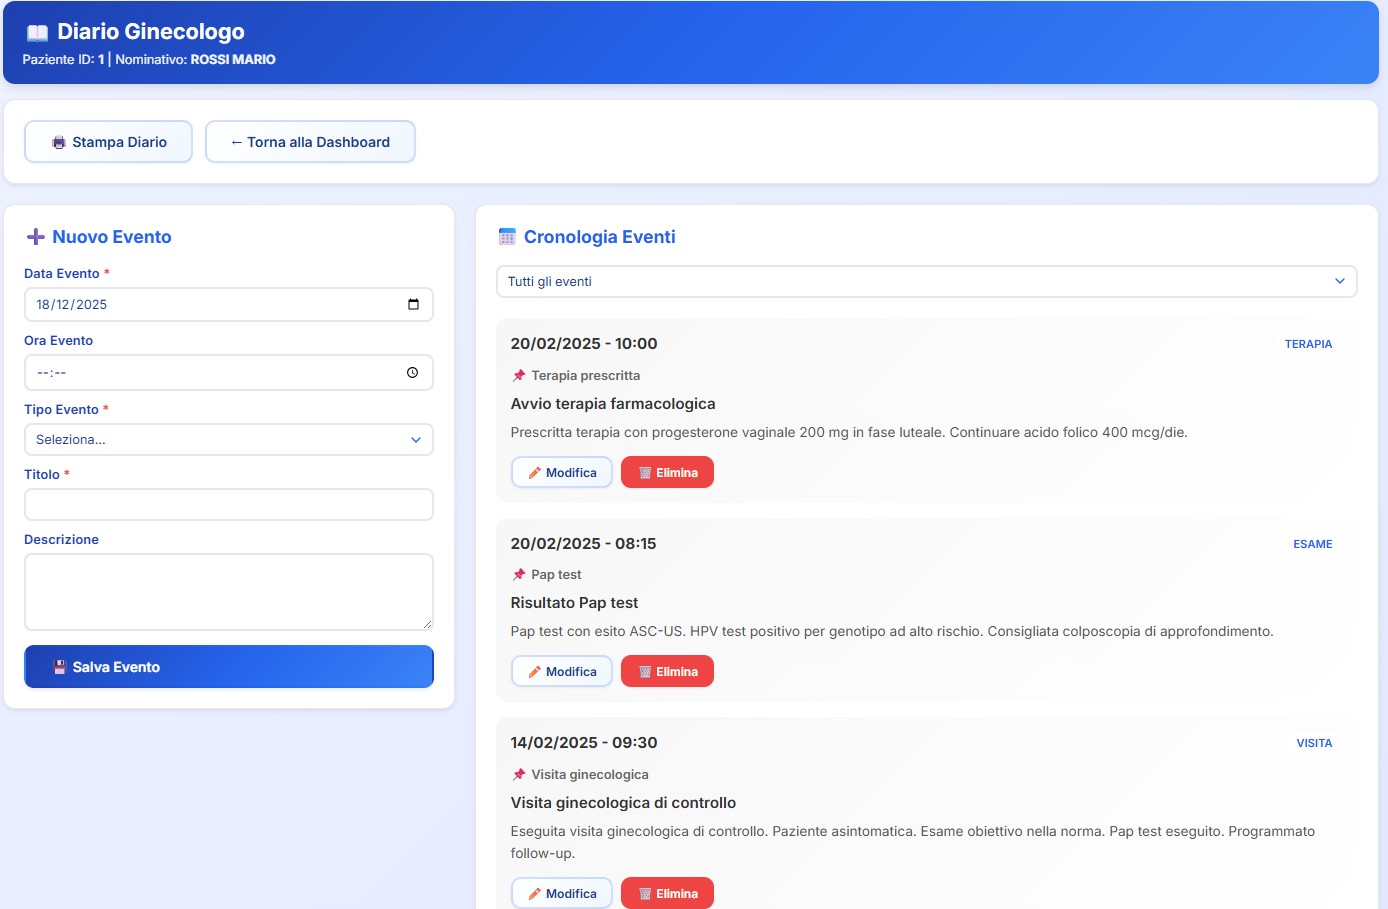Delete the Risultato Pap test event
Screen dimensions: 1388x909
click(x=667, y=671)
